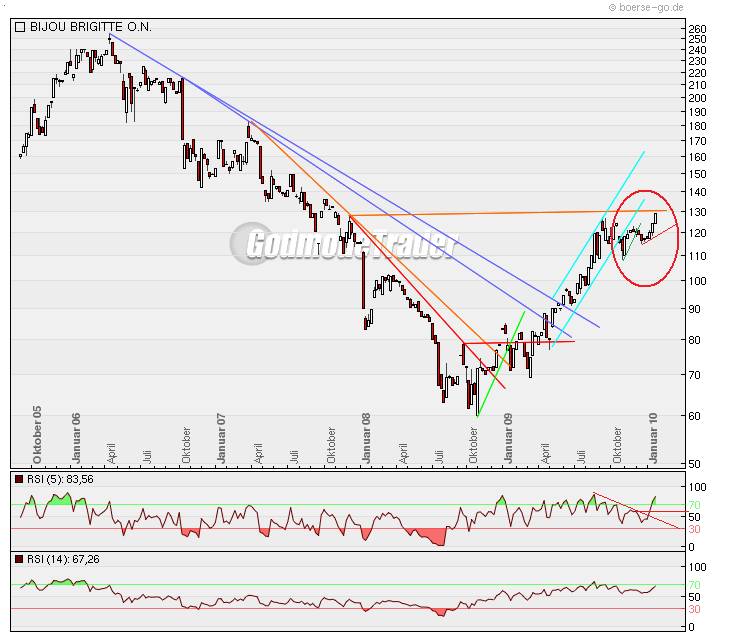Click the 220 price axis value

pos(697,73)
